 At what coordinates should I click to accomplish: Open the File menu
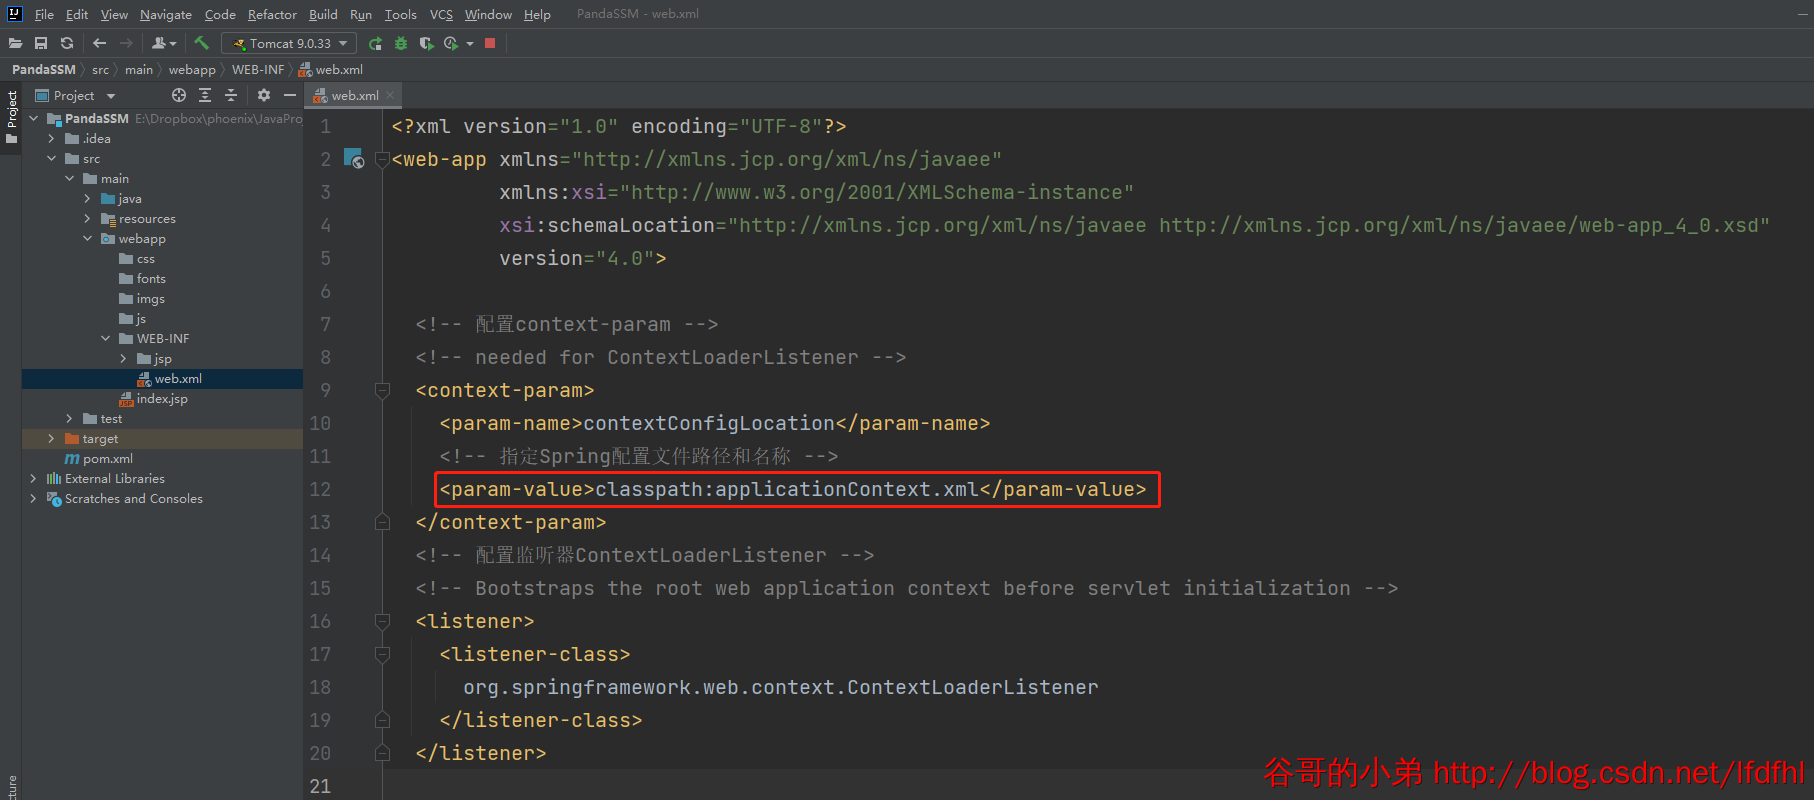[x=44, y=14]
